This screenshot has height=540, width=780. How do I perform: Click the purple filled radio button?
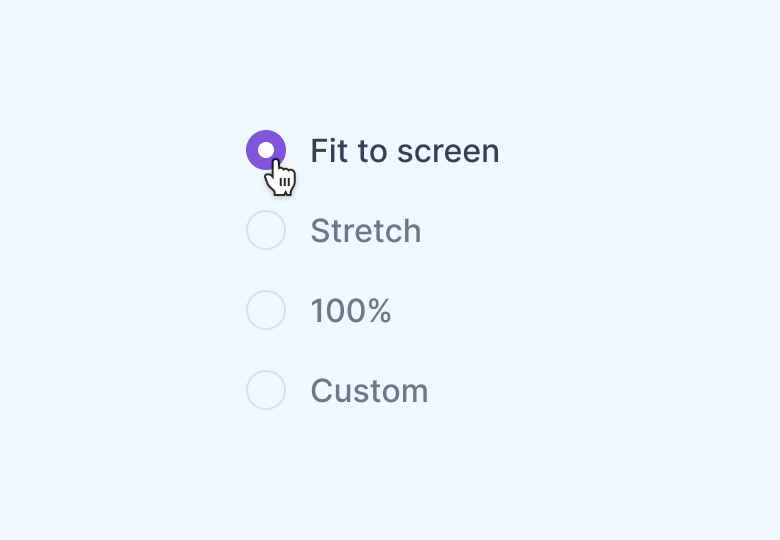coord(266,150)
